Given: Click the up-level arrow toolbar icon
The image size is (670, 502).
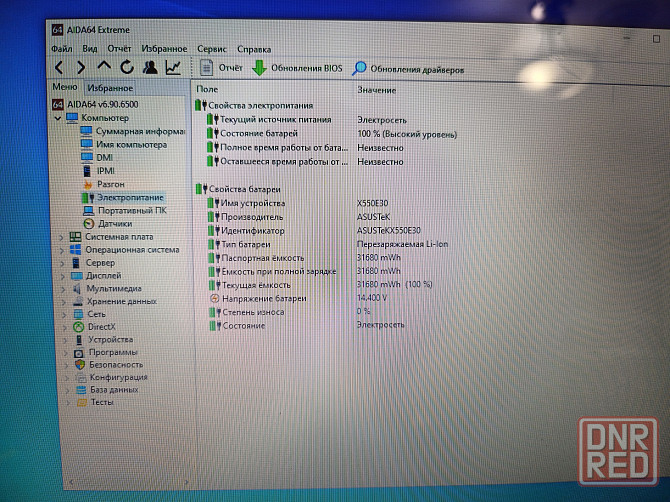Looking at the screenshot, I should (x=104, y=66).
